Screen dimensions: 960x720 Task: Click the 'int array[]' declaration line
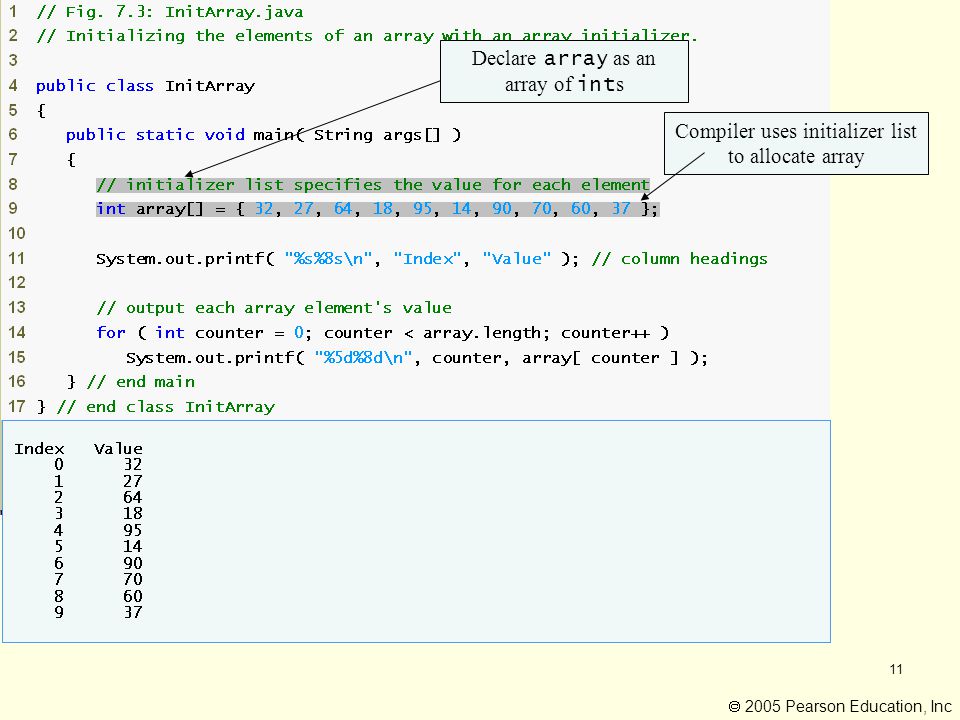377,209
